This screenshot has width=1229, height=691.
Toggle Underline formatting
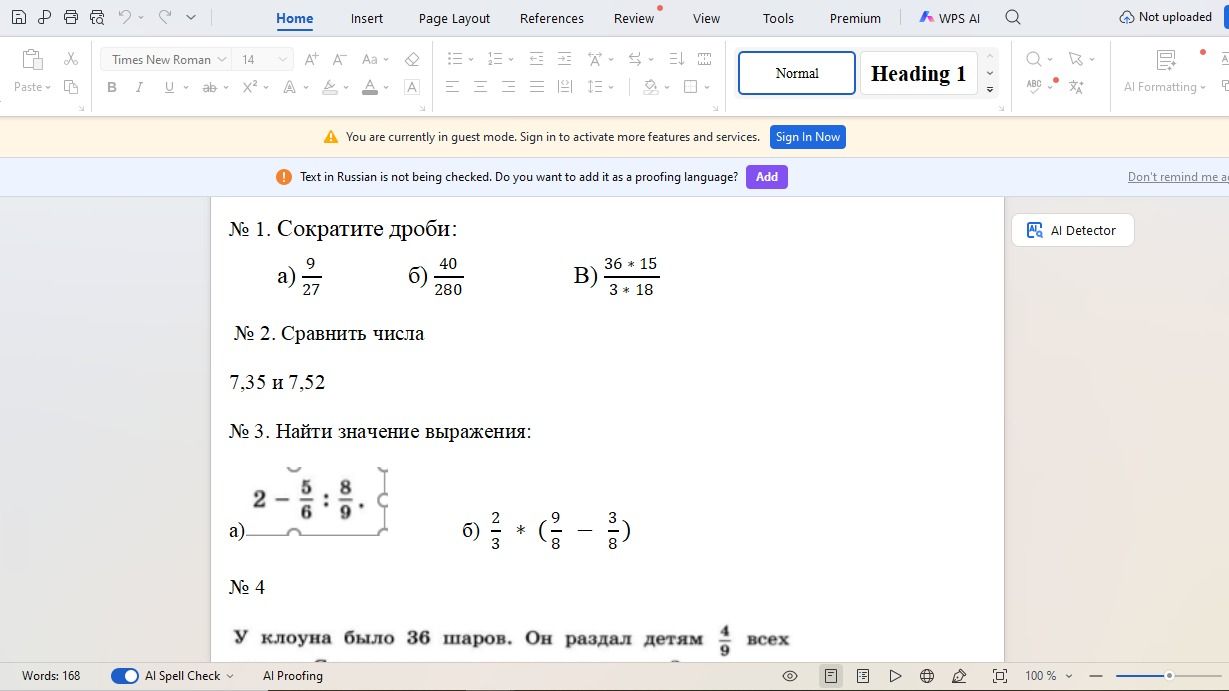[169, 87]
